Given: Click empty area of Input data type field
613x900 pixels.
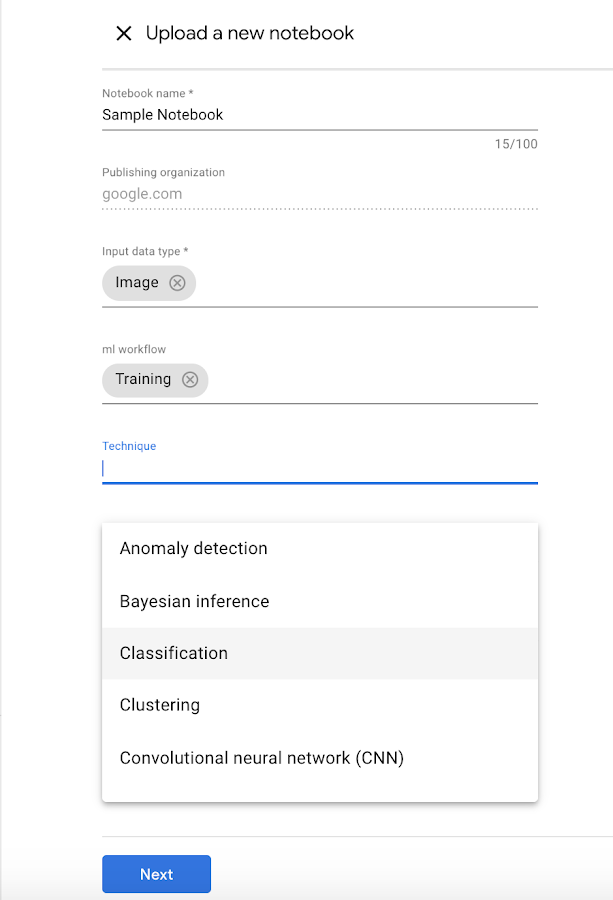Looking at the screenshot, I should point(370,284).
